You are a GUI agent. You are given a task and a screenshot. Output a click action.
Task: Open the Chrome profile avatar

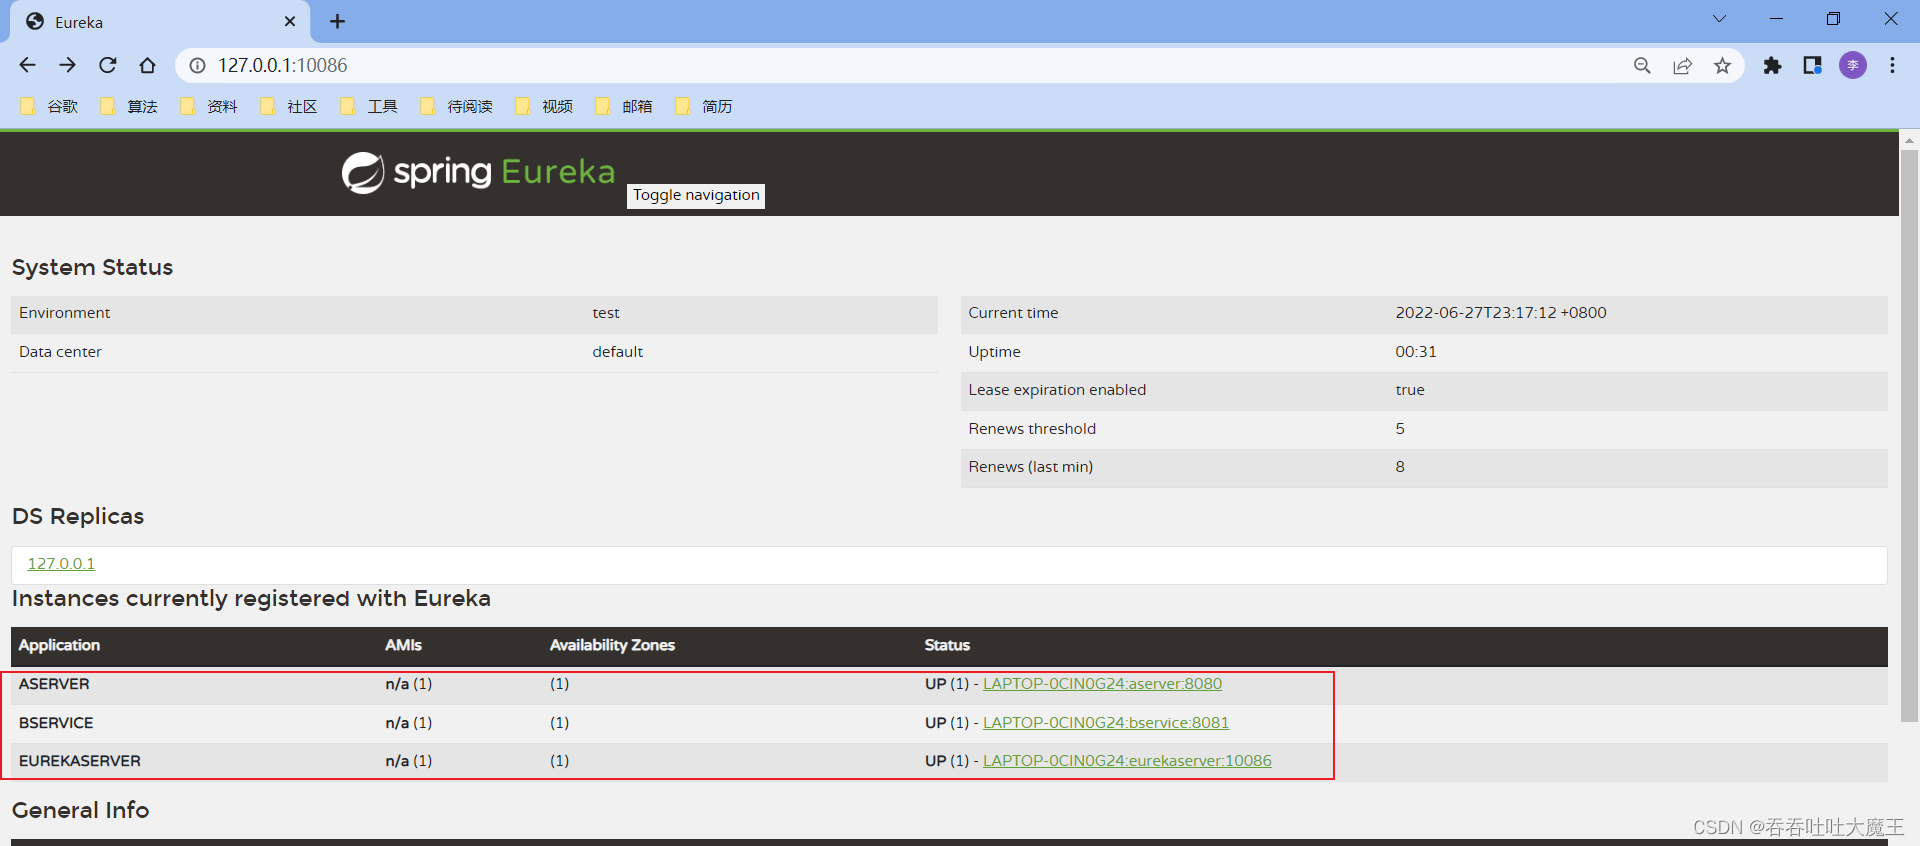point(1853,65)
